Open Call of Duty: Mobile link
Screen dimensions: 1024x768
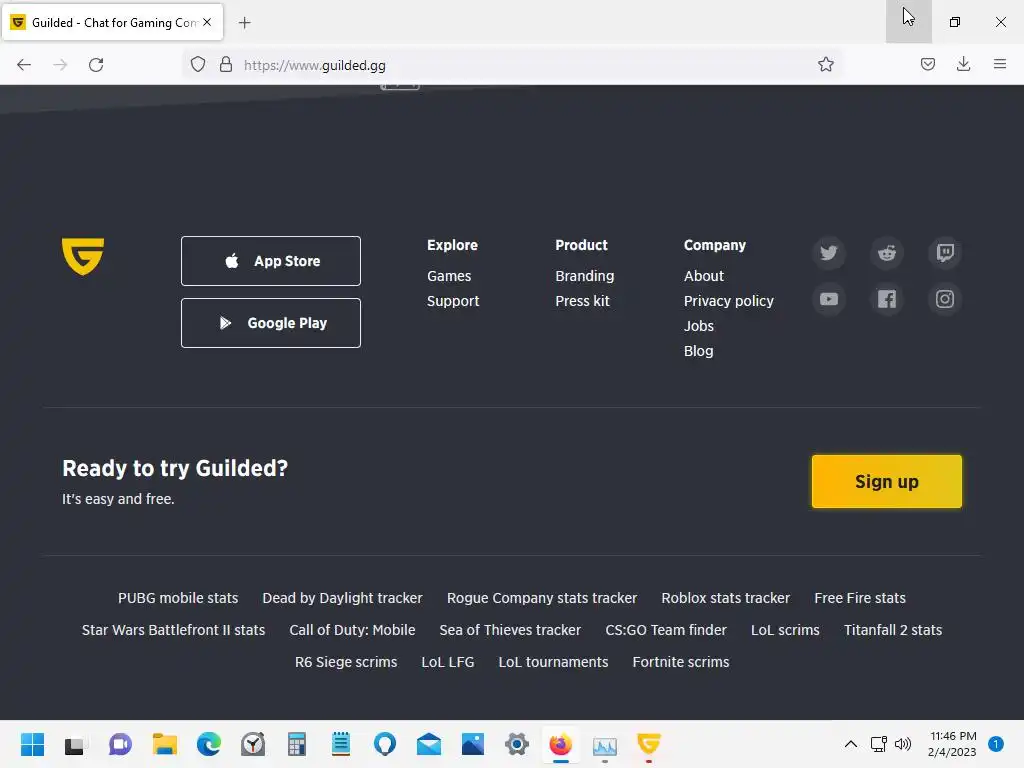[x=353, y=630]
